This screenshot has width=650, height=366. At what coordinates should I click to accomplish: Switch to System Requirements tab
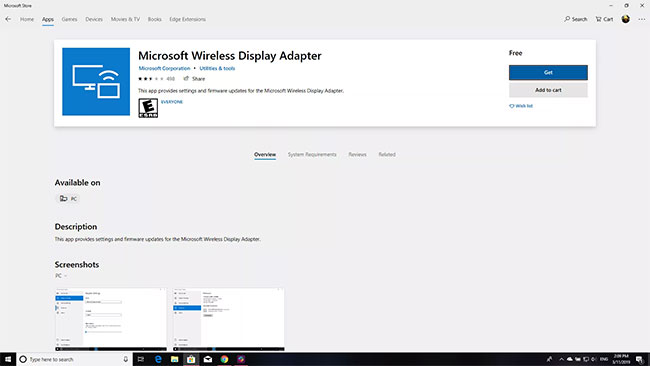[312, 155]
